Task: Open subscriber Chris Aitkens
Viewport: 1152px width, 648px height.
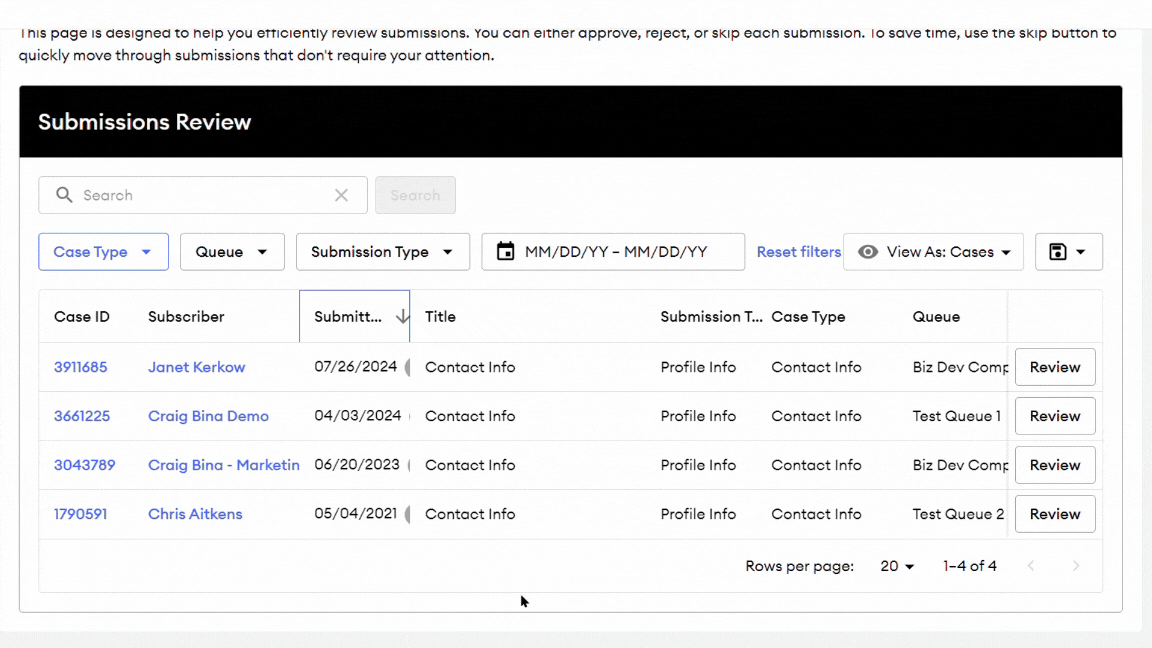Action: [x=195, y=514]
